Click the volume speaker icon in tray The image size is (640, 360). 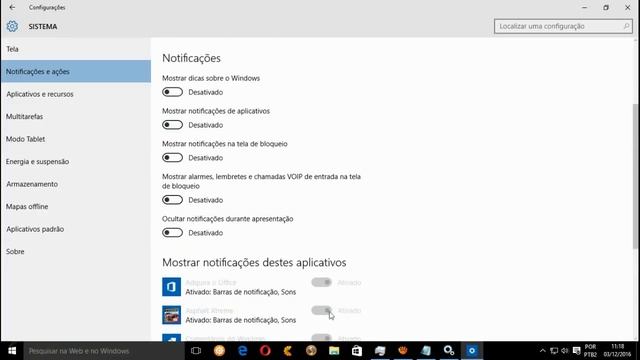click(565, 351)
